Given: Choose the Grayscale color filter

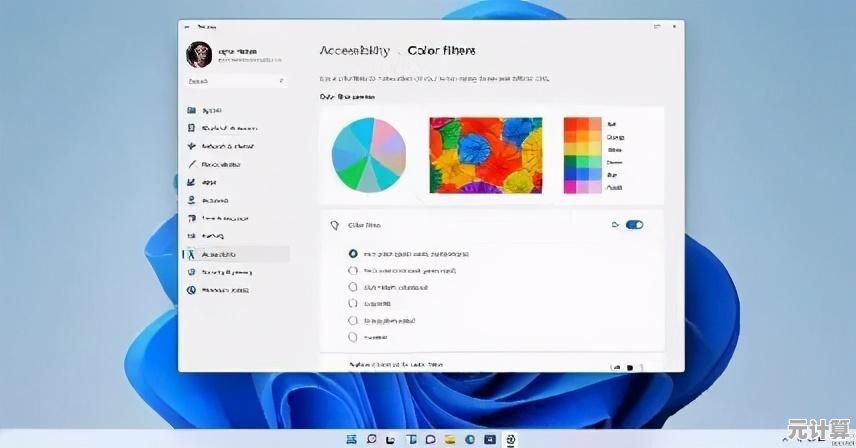Looking at the screenshot, I should click(x=352, y=304).
